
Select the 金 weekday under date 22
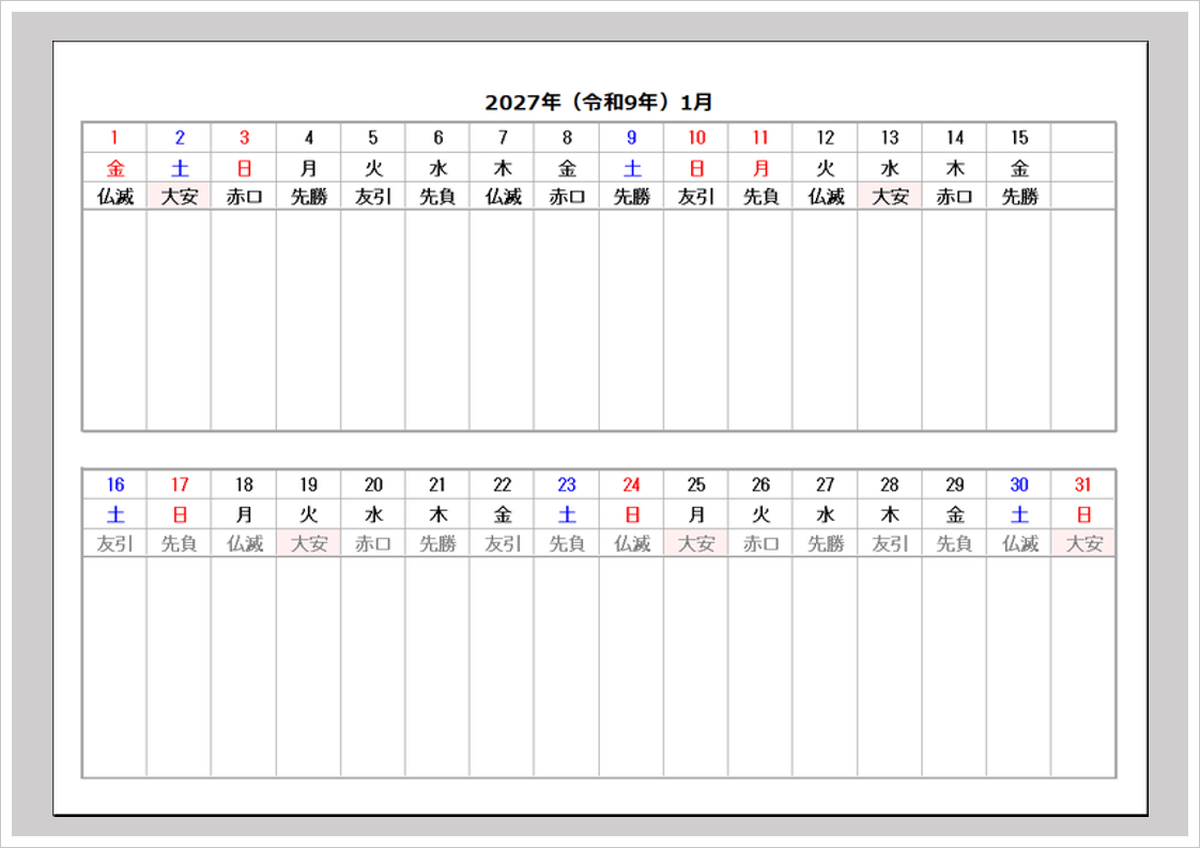pos(502,515)
